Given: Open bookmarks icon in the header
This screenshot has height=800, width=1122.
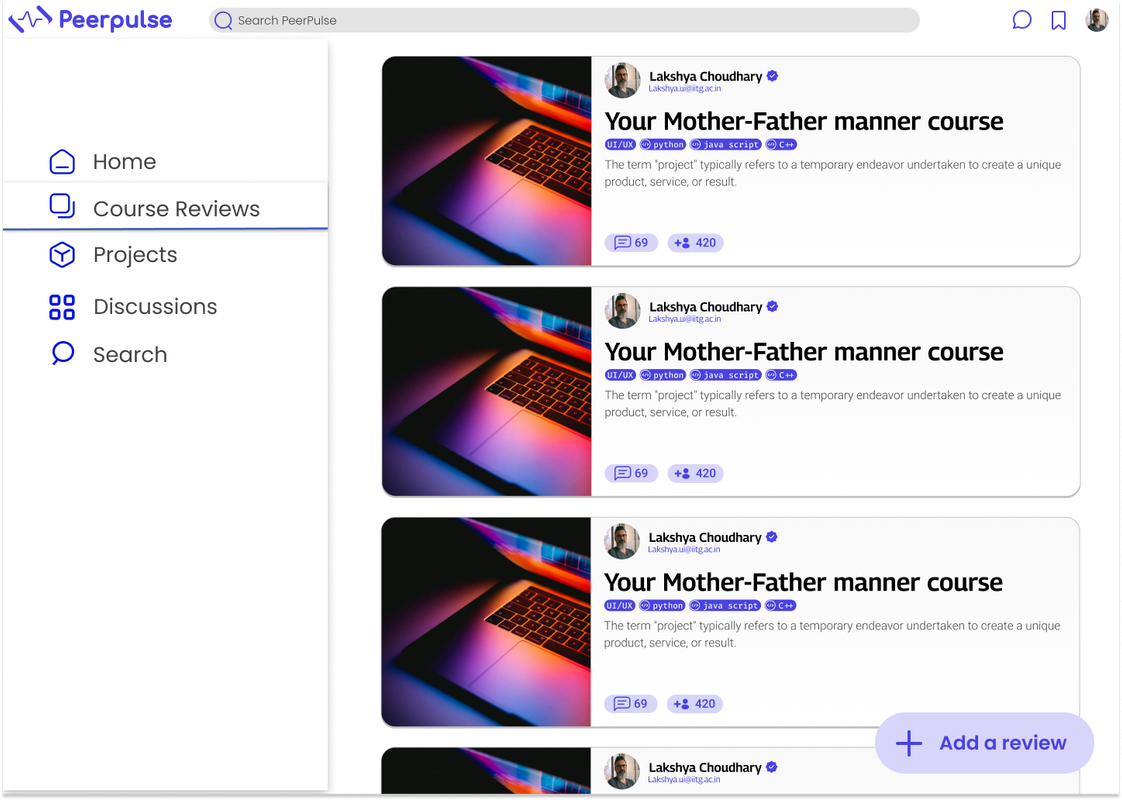Looking at the screenshot, I should [x=1058, y=20].
